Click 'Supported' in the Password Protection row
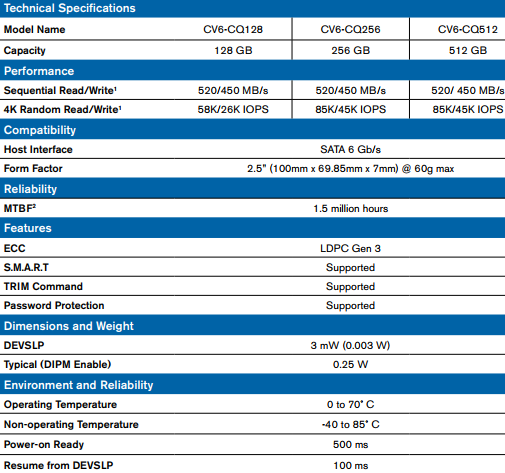The height and width of the screenshot is (473, 505). pos(350,306)
